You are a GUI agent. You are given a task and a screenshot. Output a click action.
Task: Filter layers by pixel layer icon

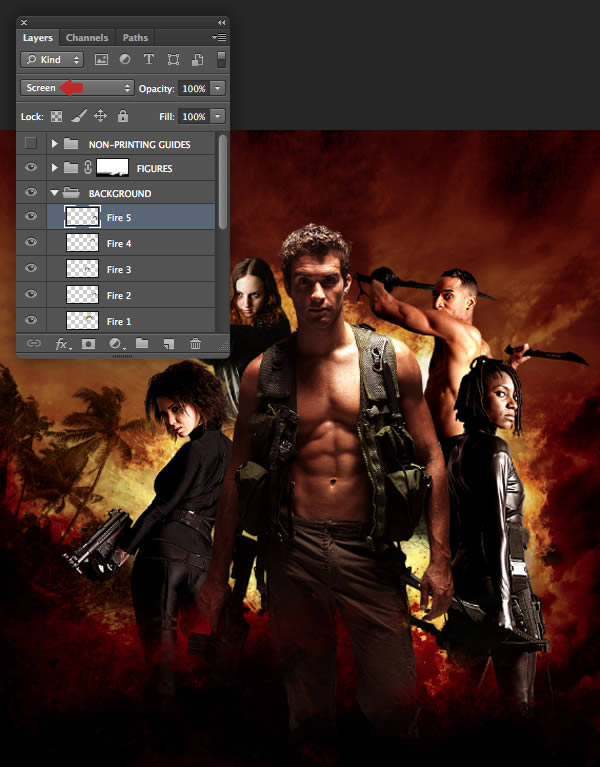[101, 60]
